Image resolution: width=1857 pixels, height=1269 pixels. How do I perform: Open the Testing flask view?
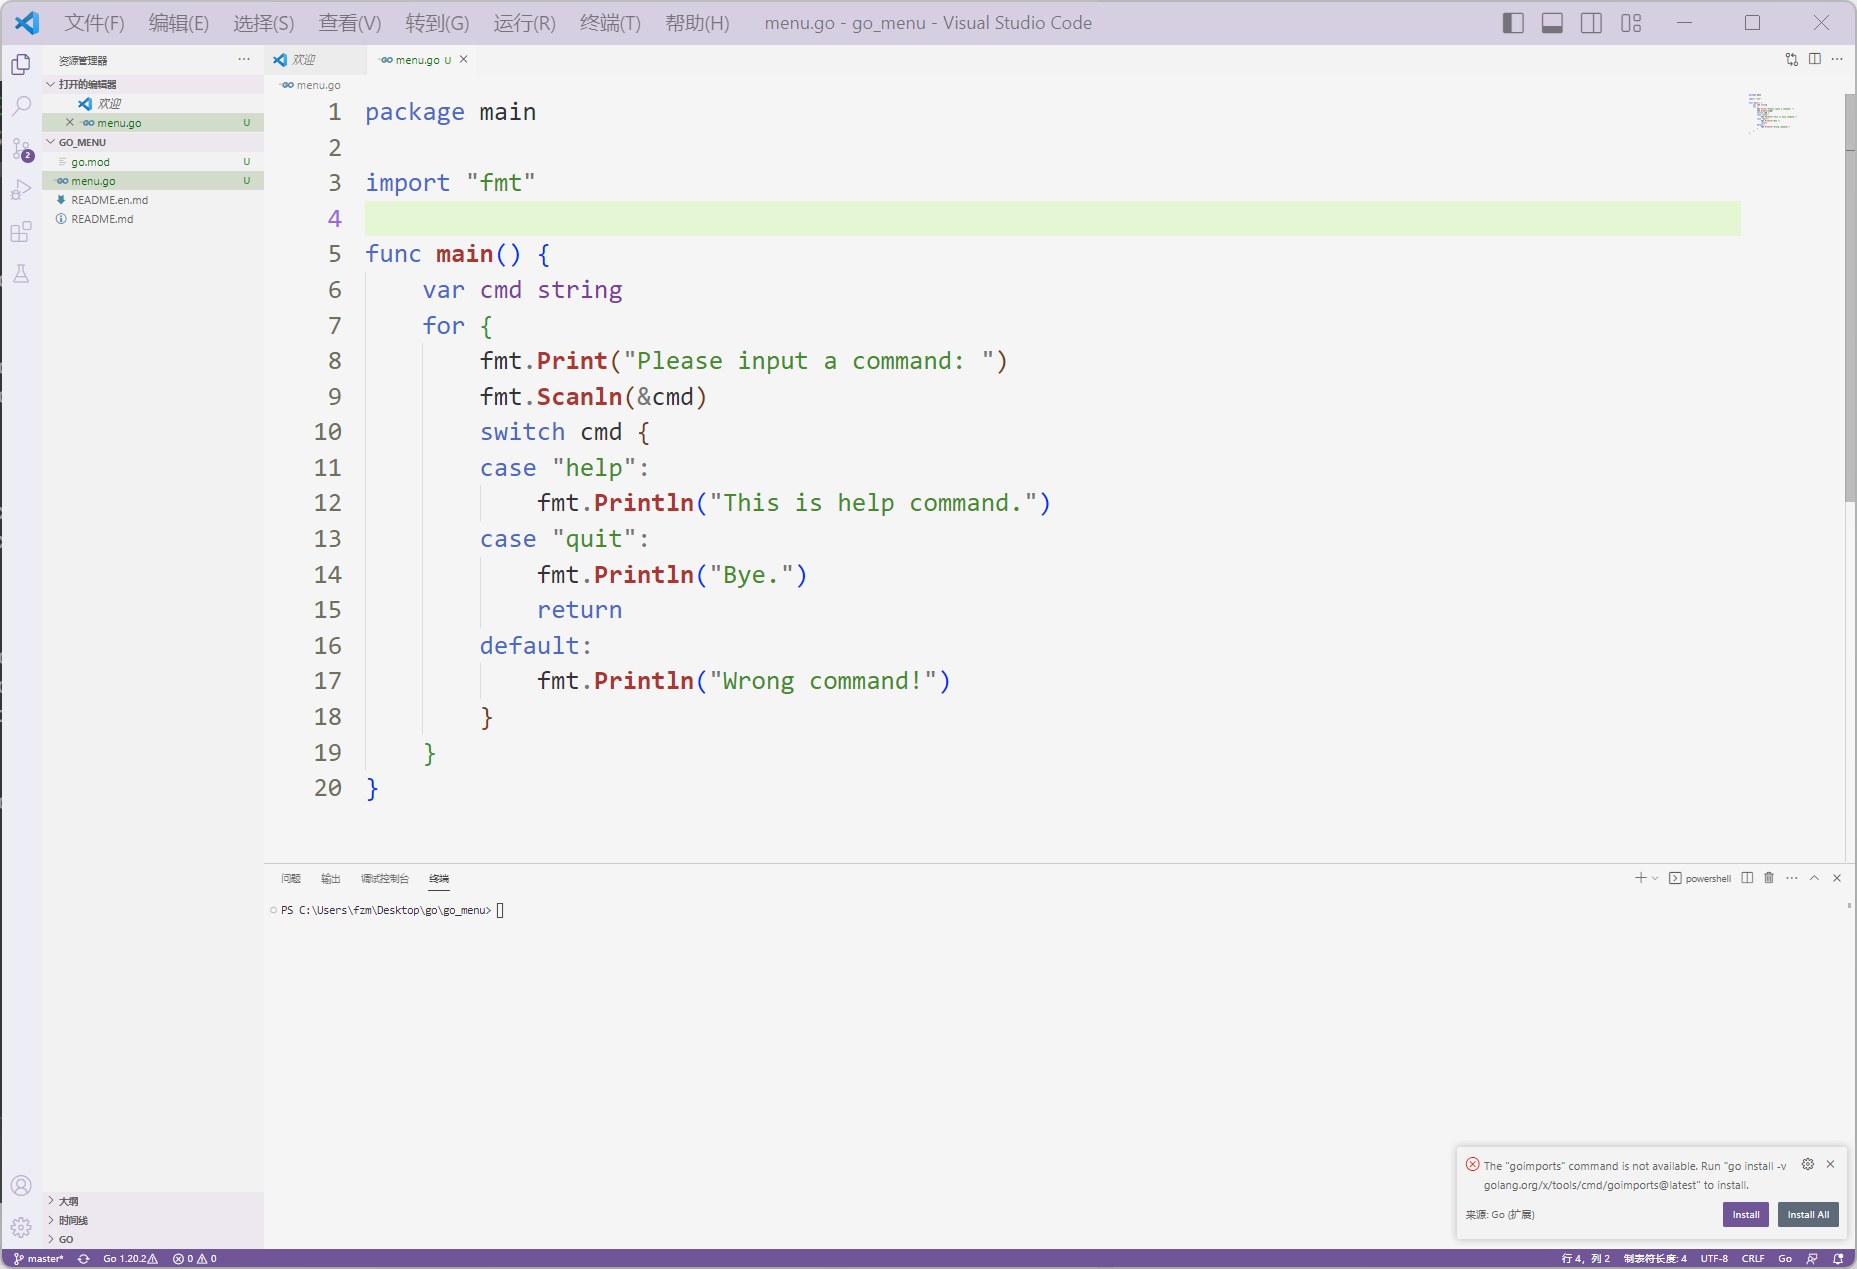tap(21, 274)
